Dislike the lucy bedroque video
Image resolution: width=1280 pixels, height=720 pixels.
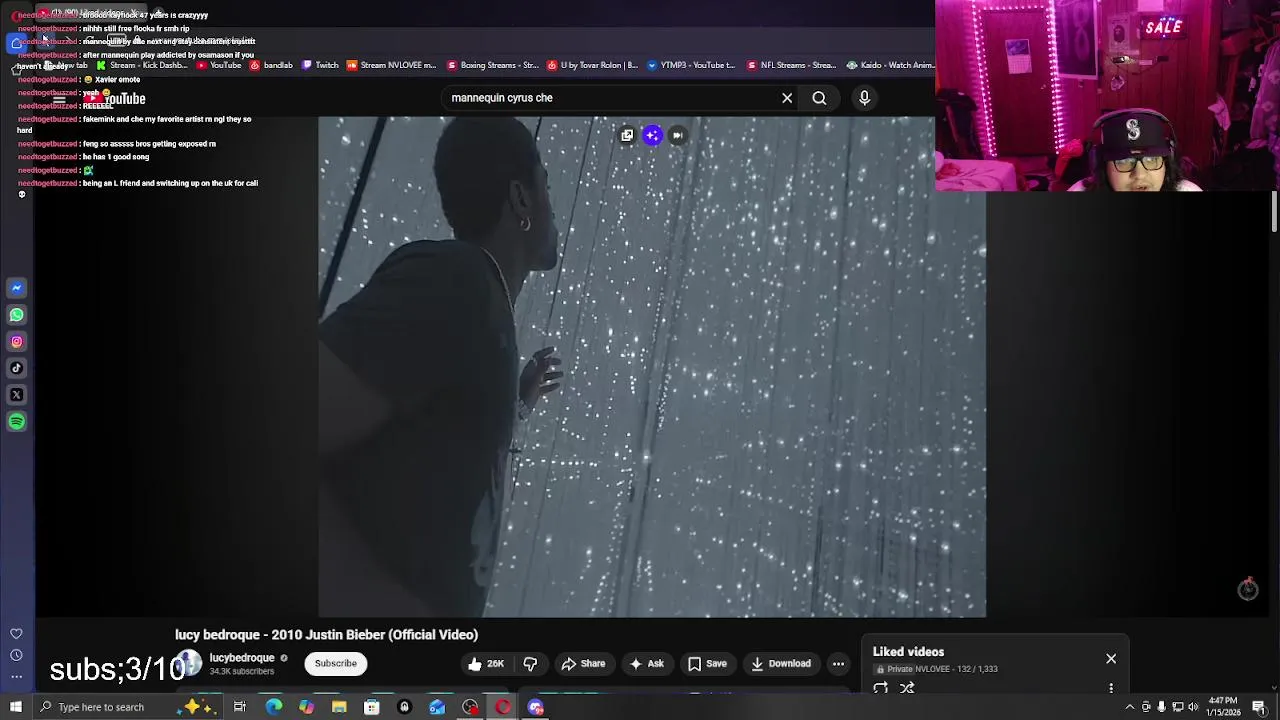[530, 664]
